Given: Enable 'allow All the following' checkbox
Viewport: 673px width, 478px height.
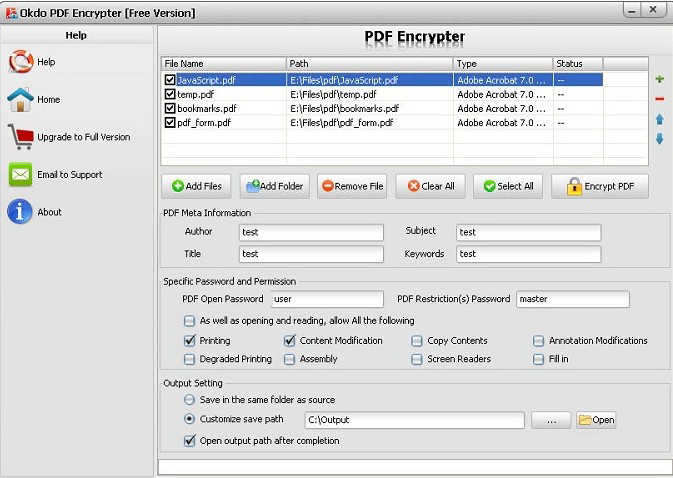Looking at the screenshot, I should click(x=189, y=321).
